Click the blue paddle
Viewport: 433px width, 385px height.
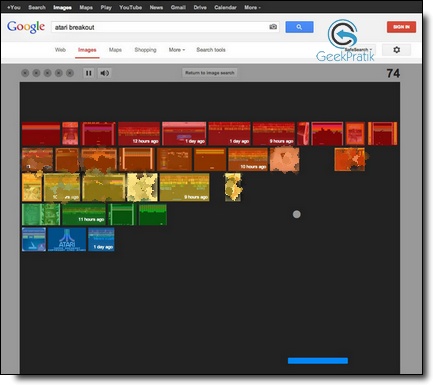coord(318,361)
